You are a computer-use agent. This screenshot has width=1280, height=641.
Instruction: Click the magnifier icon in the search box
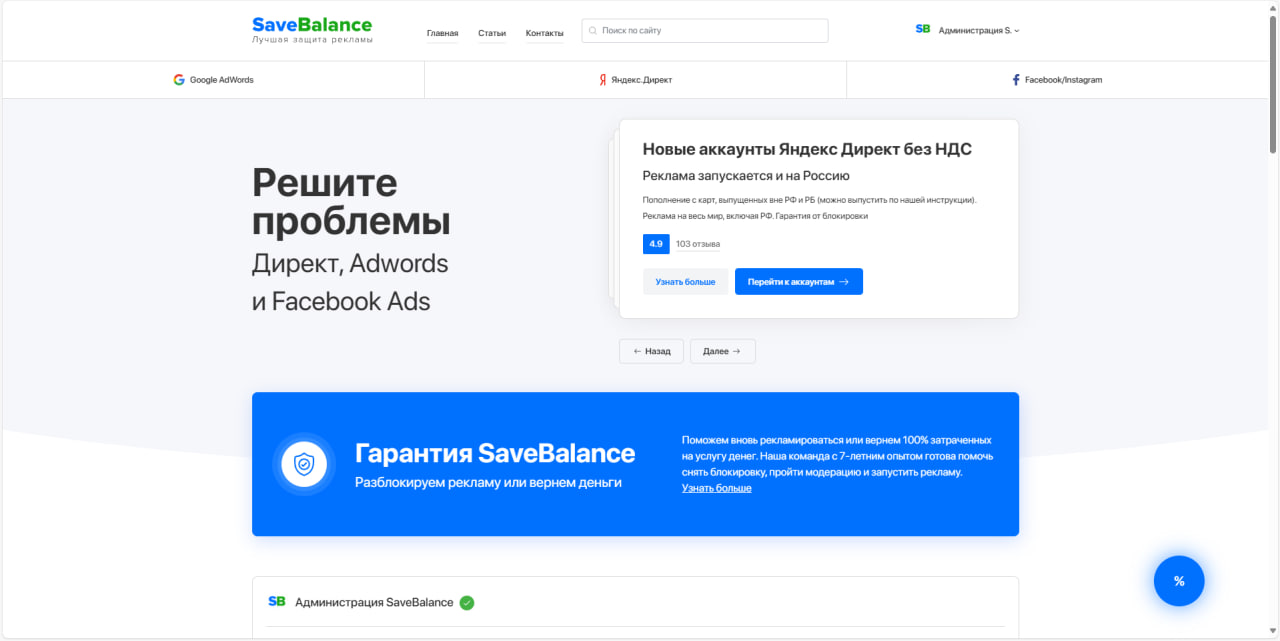click(x=594, y=31)
